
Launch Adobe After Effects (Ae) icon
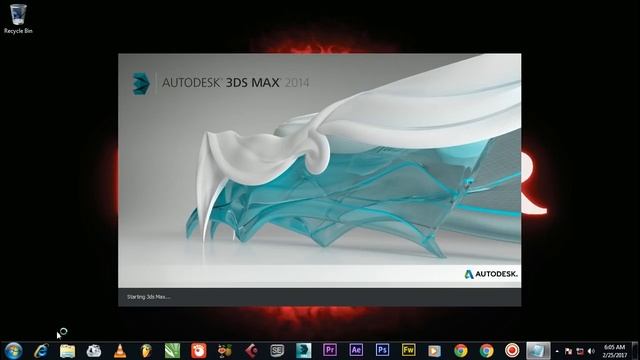pos(356,350)
